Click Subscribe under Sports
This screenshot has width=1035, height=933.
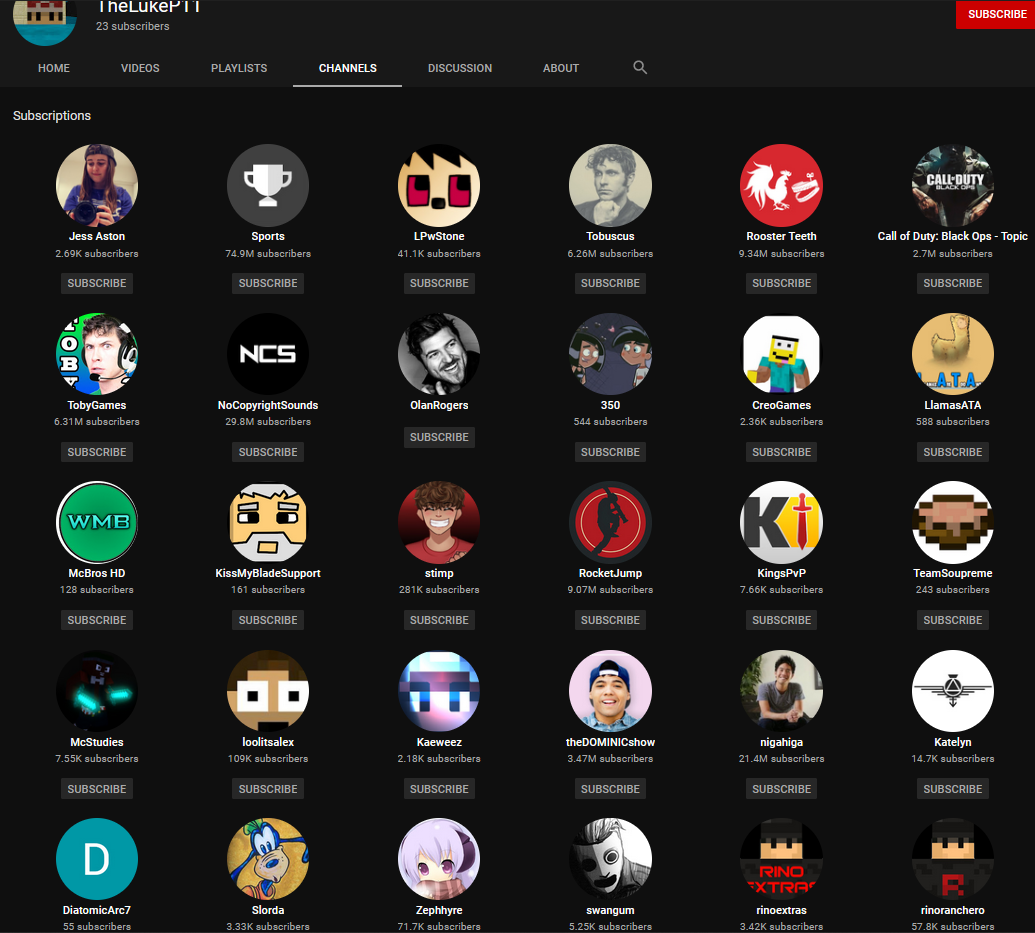[x=268, y=283]
